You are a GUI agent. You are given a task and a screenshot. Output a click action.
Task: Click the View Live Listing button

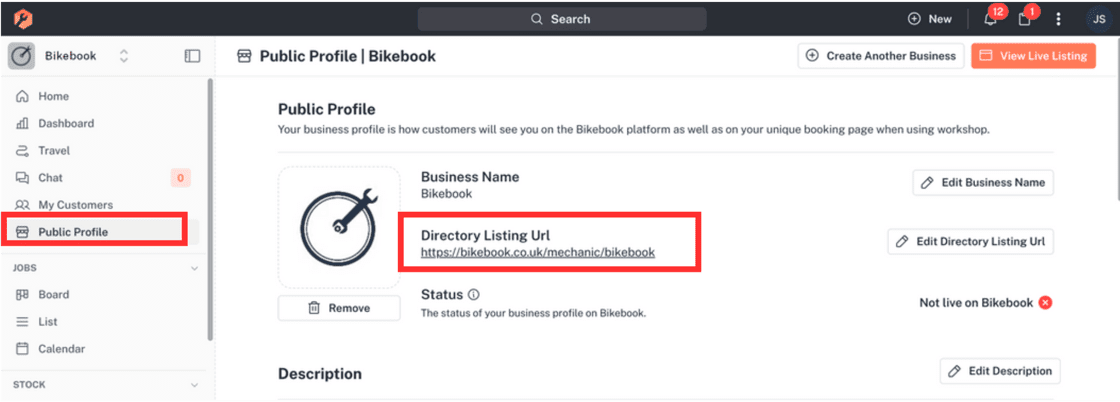coord(1033,56)
